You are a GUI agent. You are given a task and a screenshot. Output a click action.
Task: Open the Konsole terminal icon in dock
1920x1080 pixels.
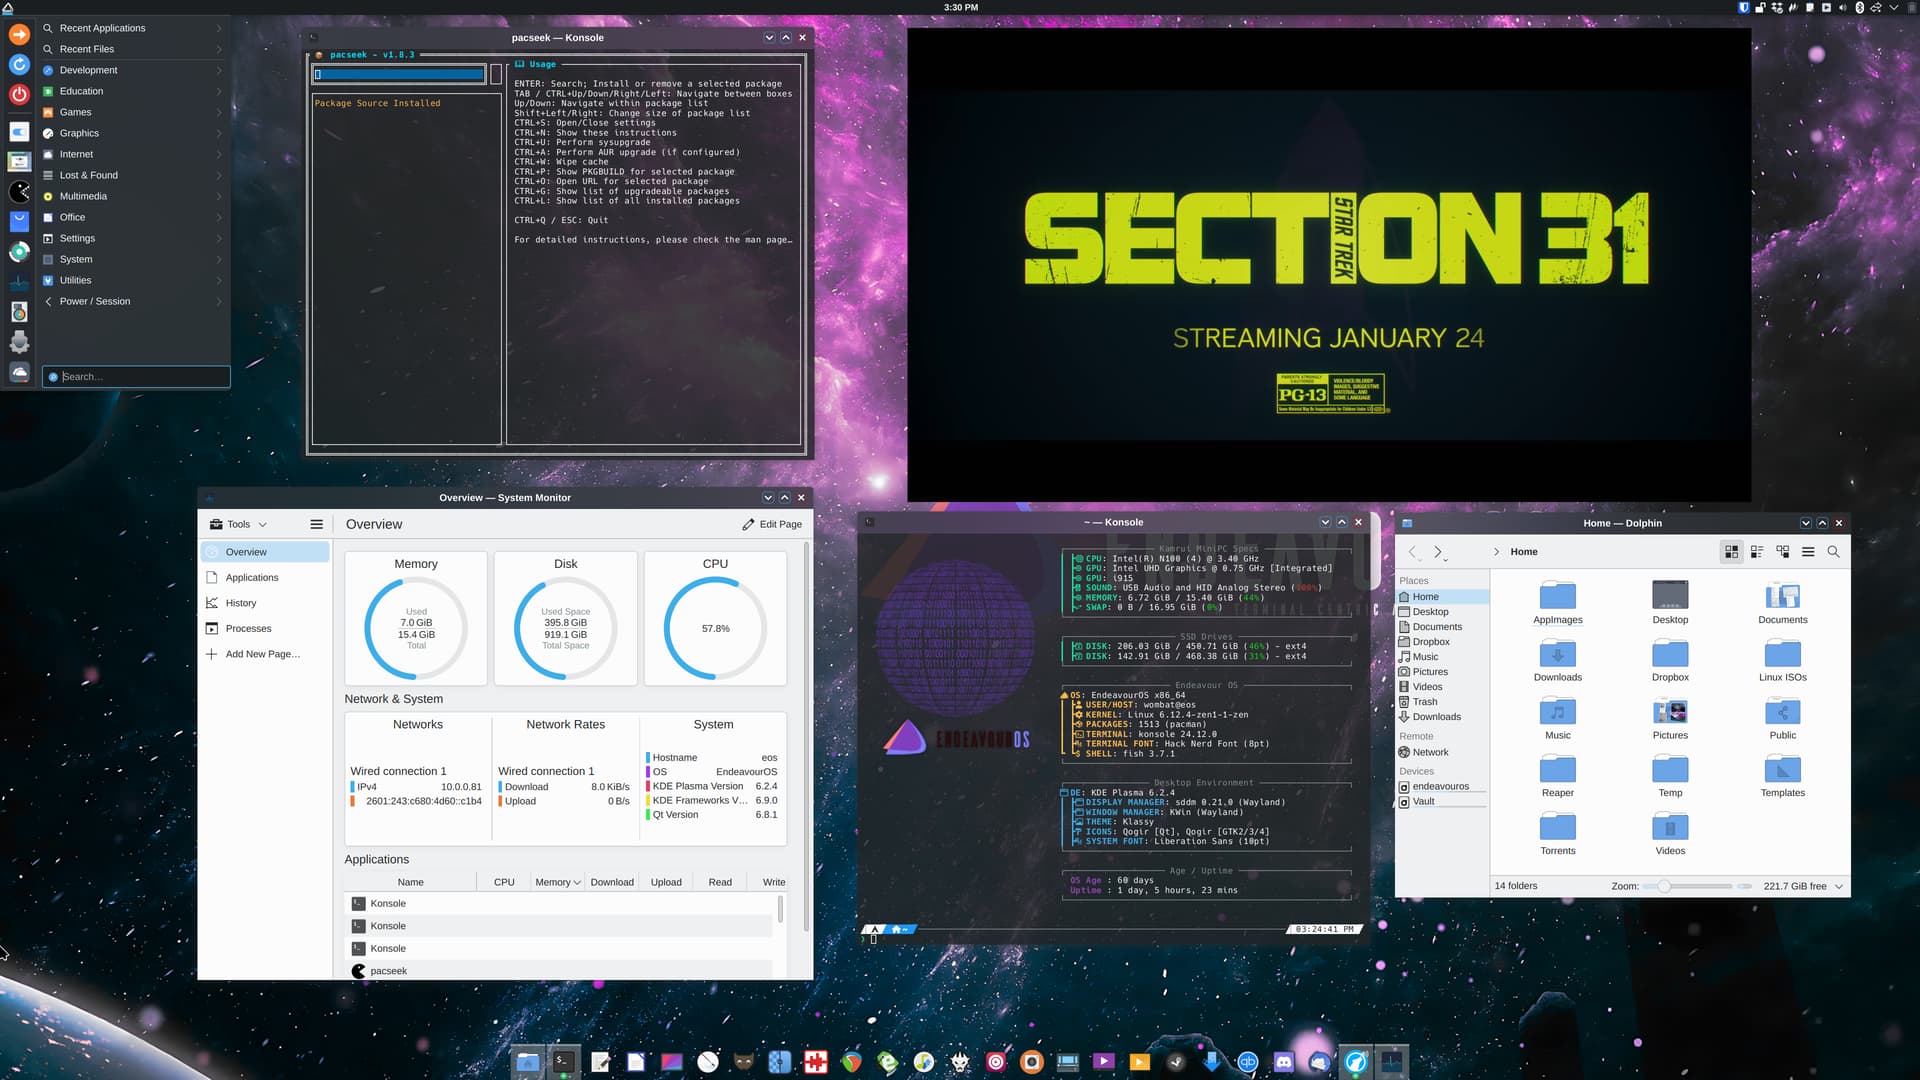click(x=563, y=1061)
